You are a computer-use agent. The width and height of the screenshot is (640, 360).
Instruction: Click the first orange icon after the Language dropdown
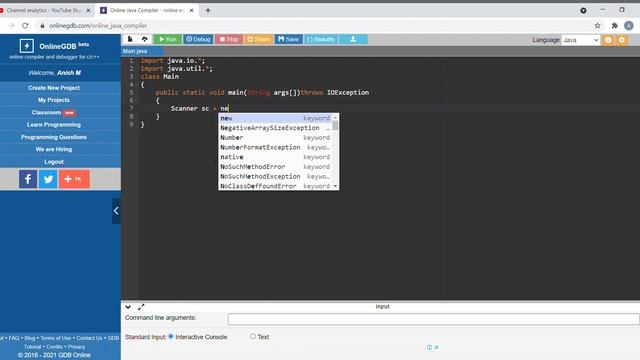[x=608, y=40]
